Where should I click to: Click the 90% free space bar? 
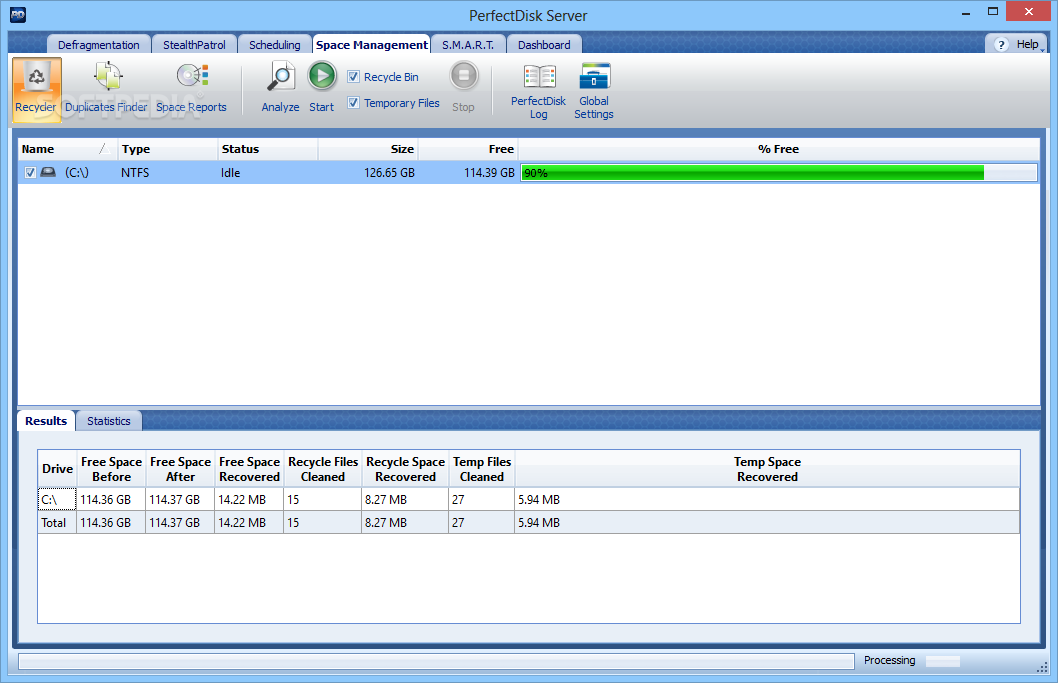tap(779, 173)
